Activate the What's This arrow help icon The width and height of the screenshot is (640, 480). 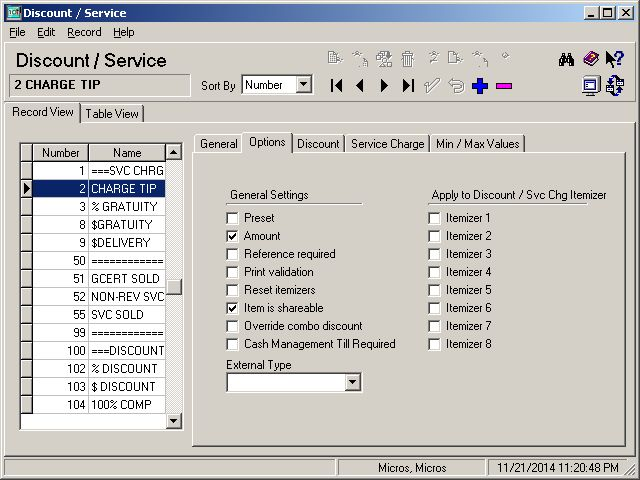point(614,59)
